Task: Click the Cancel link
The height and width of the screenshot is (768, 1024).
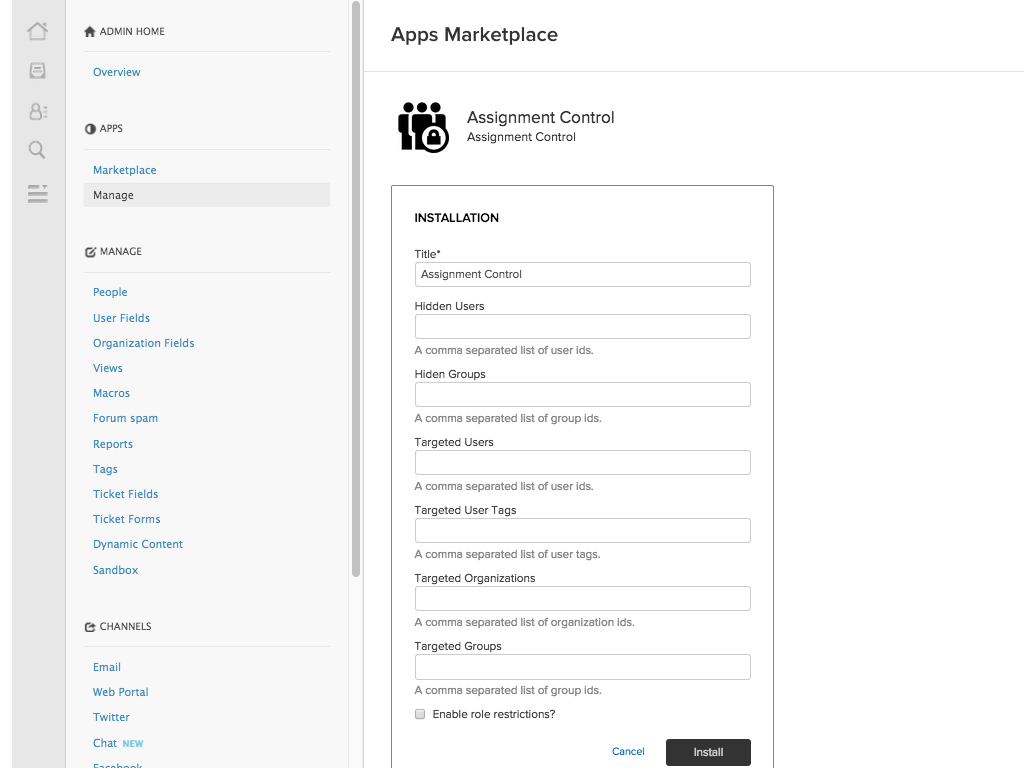Action: [628, 751]
